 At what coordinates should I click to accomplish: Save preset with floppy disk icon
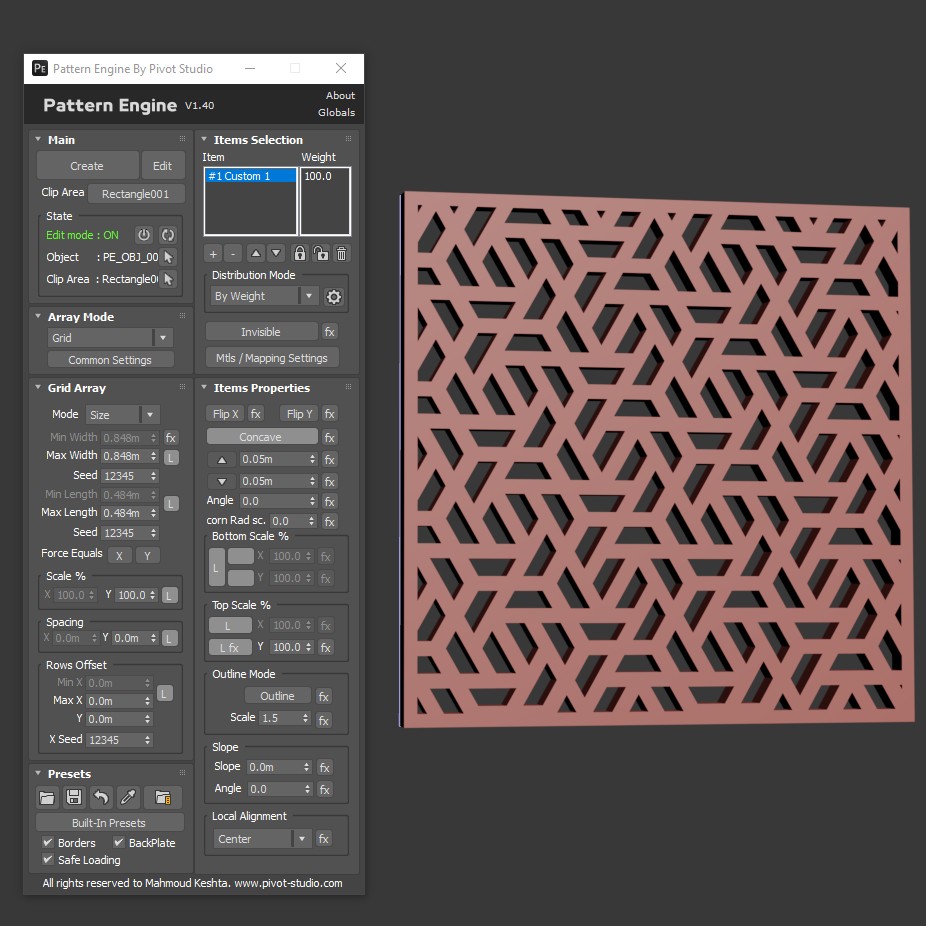(74, 798)
